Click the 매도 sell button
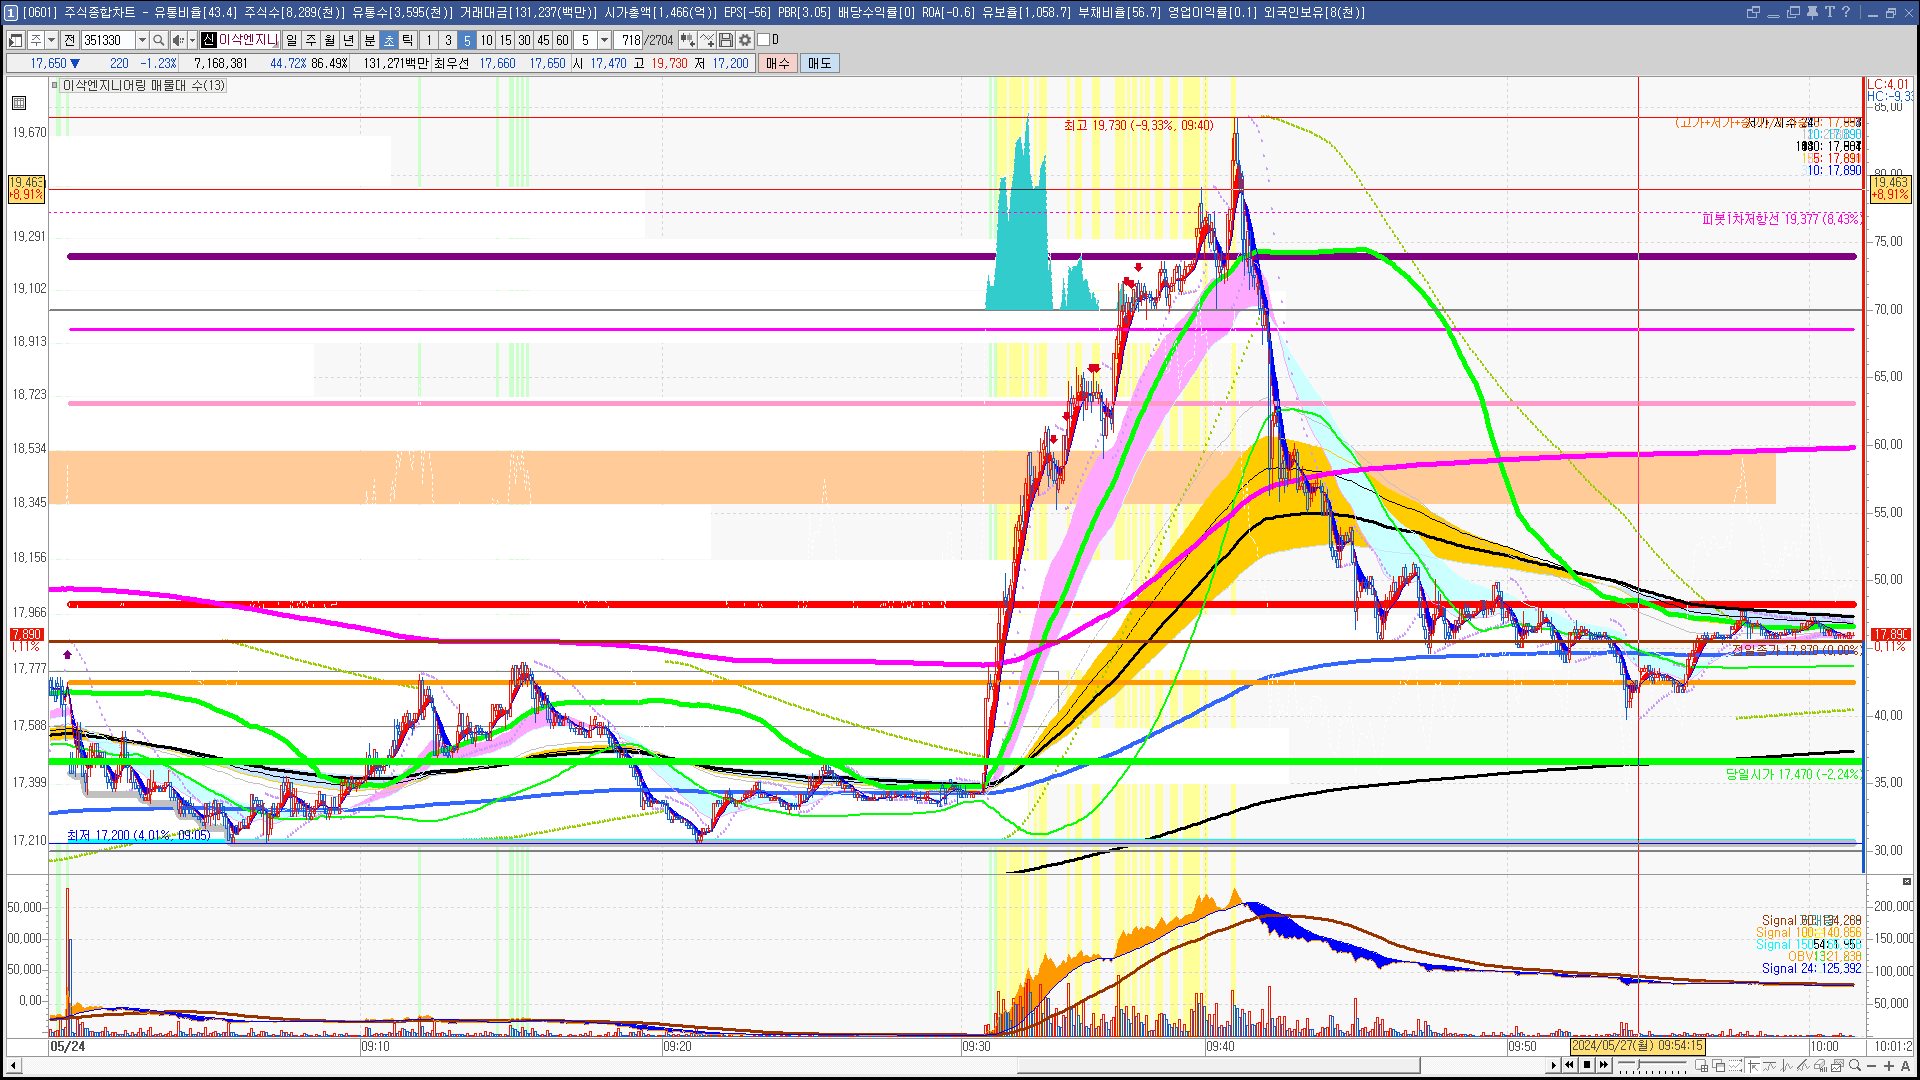The image size is (1920, 1080). coord(820,63)
